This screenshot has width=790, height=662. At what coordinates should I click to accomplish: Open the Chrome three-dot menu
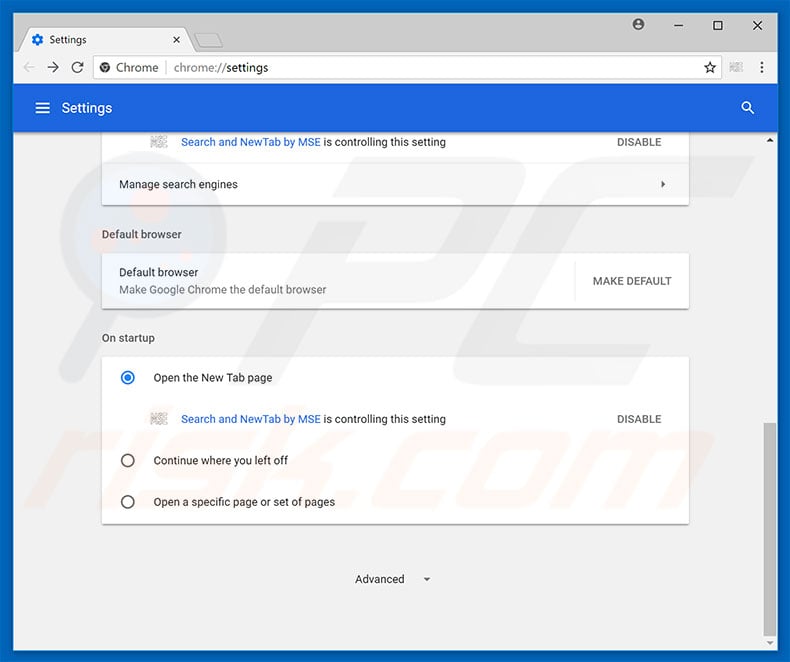click(762, 67)
